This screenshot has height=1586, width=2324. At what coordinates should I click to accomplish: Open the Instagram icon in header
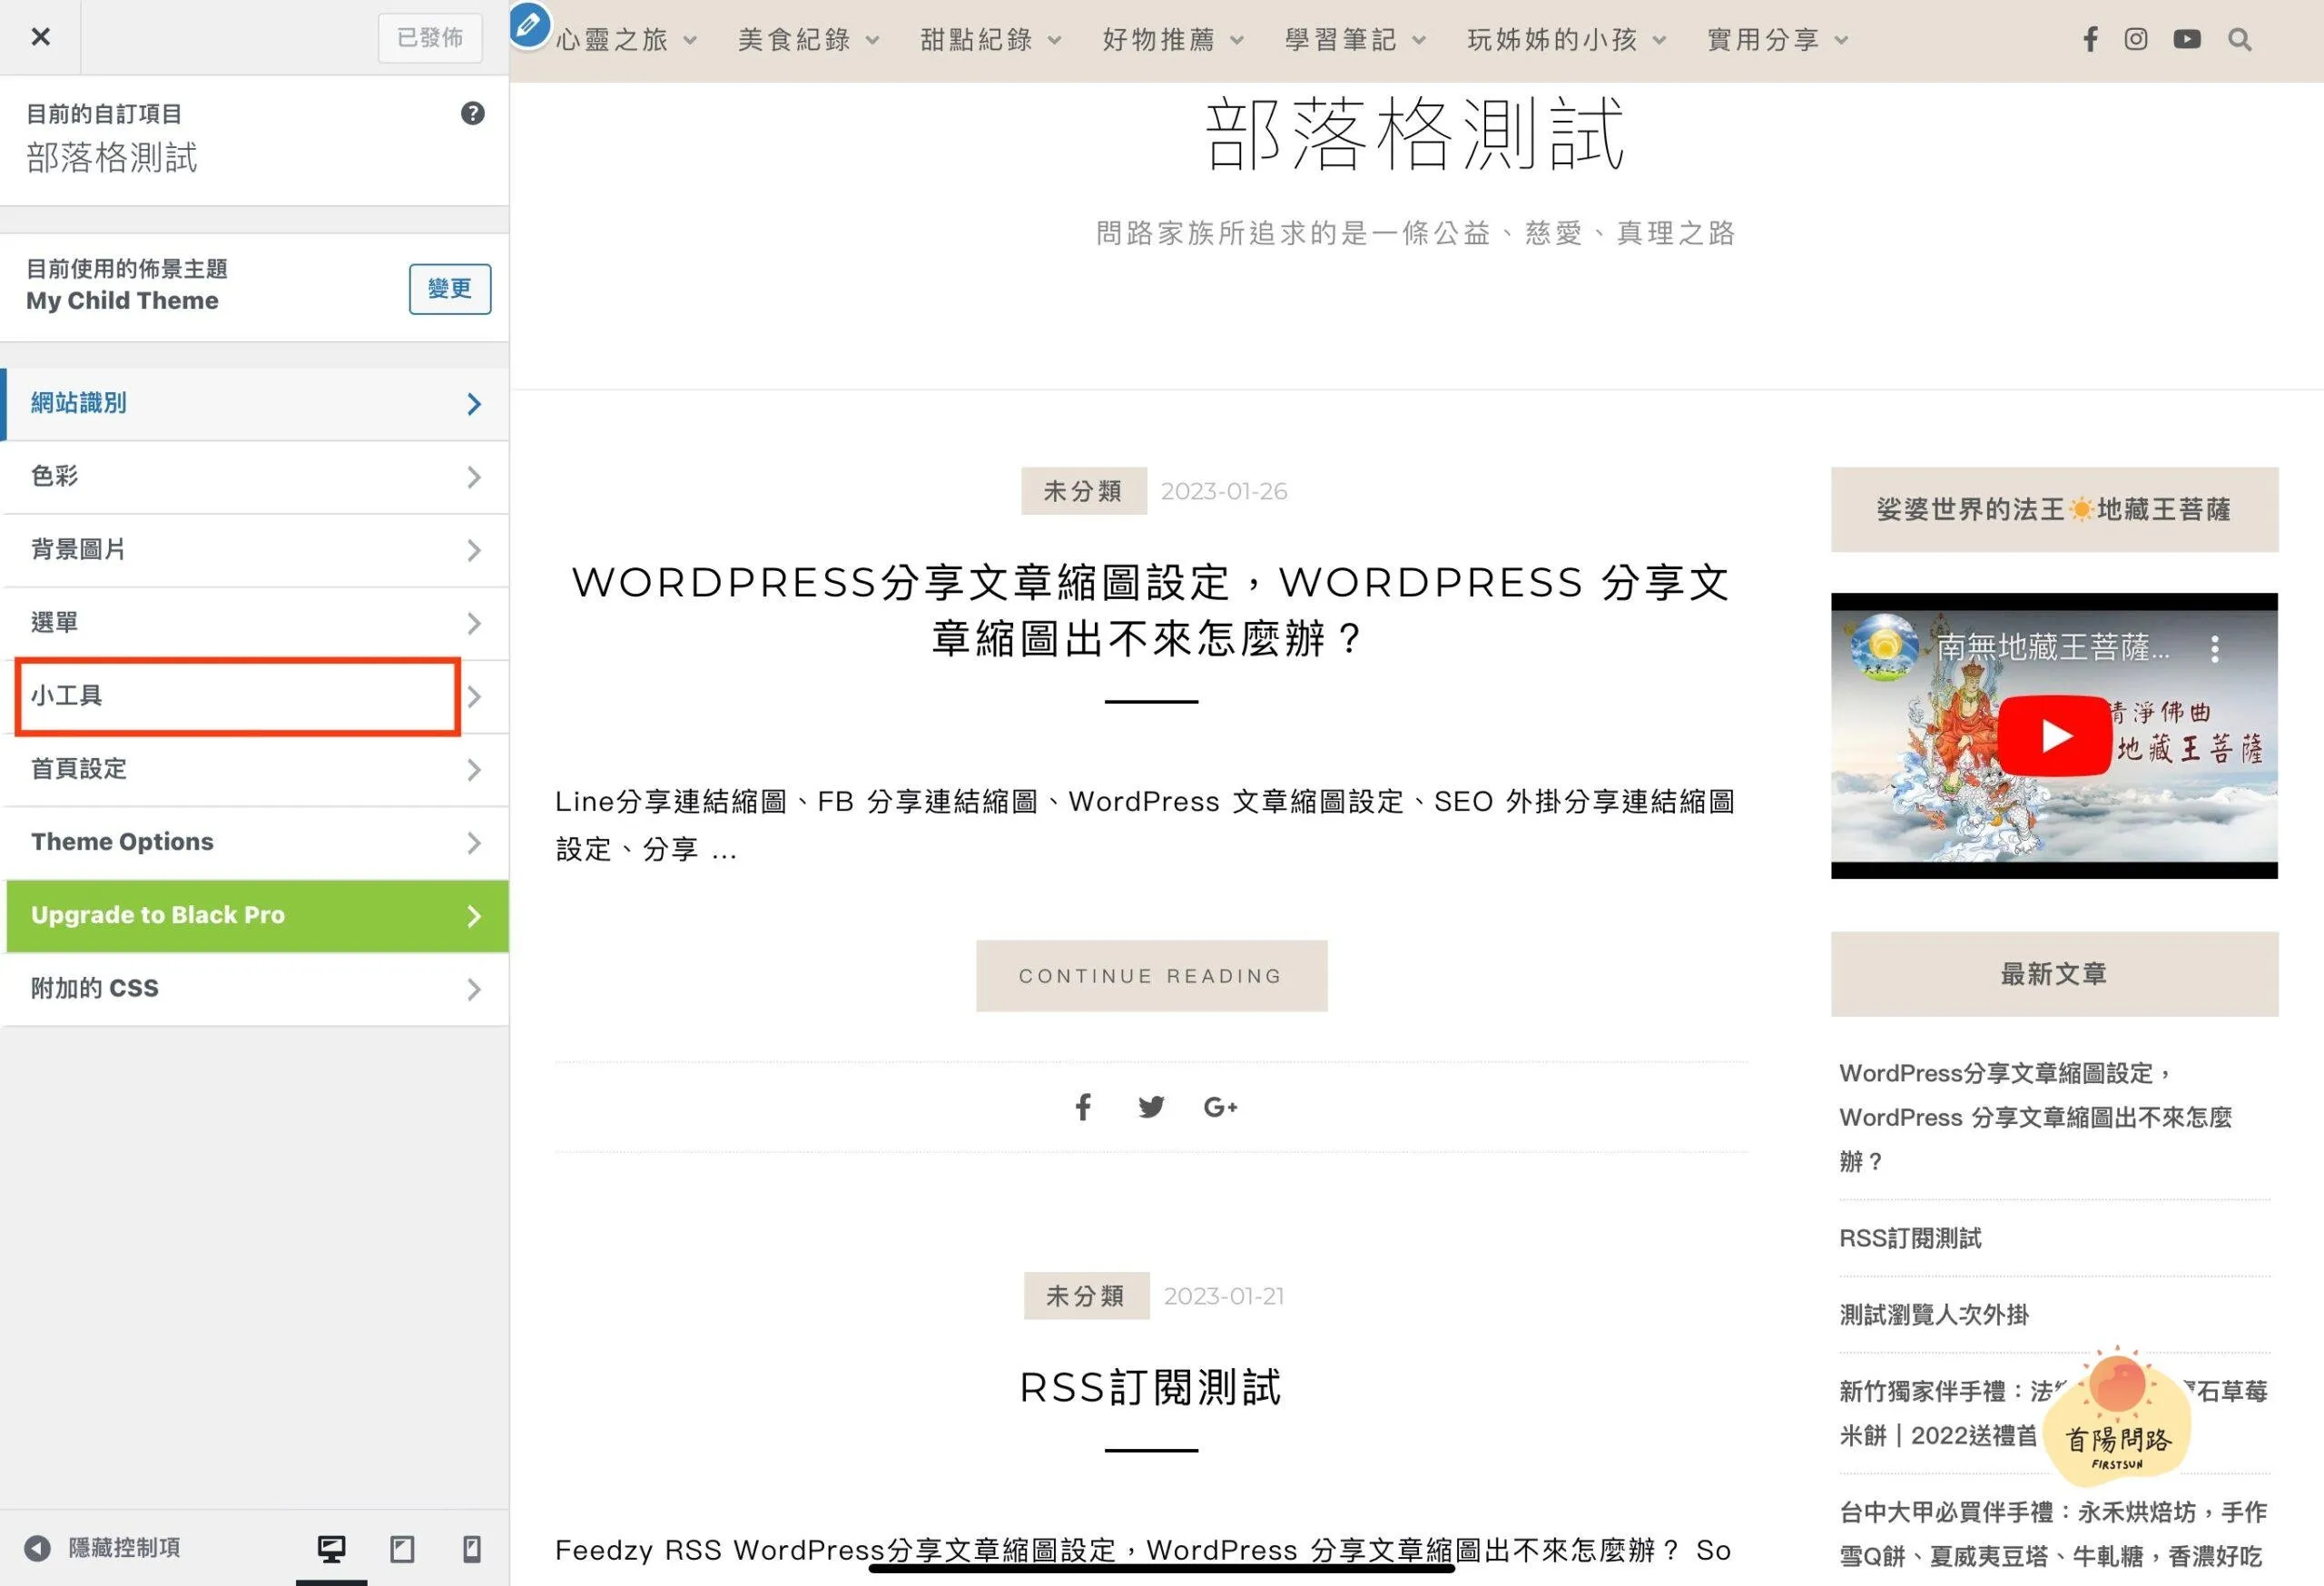[x=2135, y=39]
